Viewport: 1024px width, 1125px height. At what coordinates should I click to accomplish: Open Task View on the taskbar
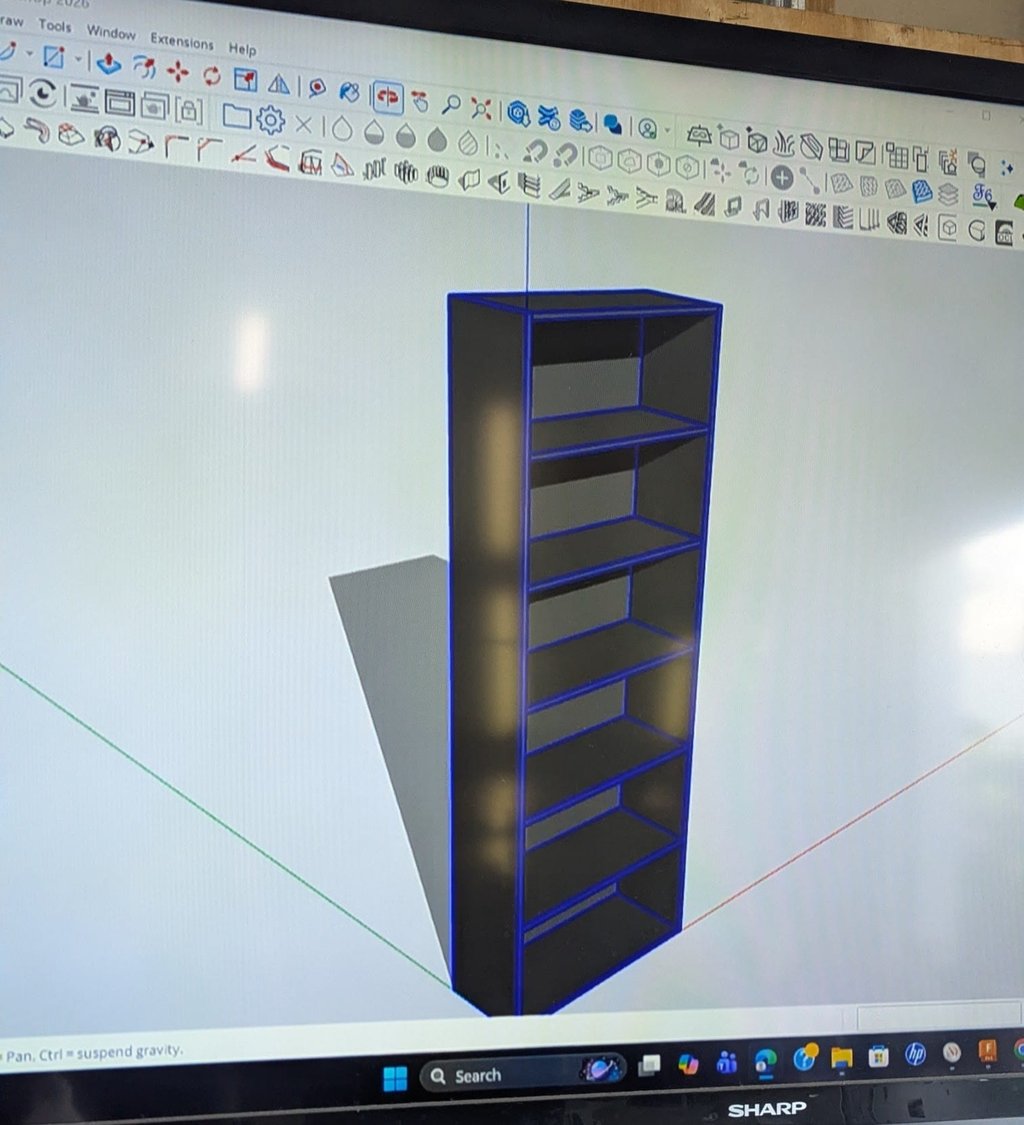649,1065
